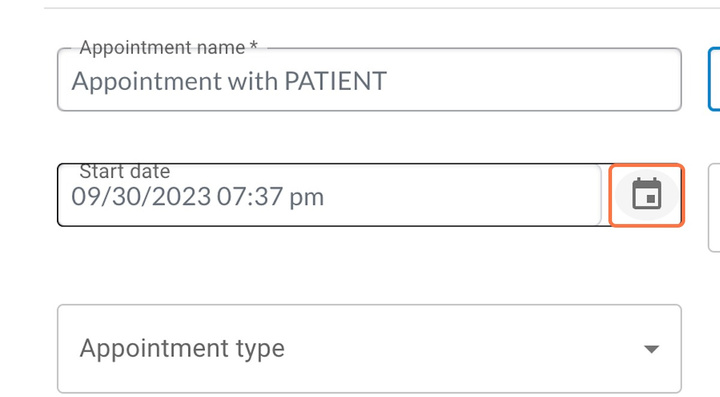Place cursor after PATIENT in name field
Viewport: 720px width, 397px height.
click(x=388, y=82)
